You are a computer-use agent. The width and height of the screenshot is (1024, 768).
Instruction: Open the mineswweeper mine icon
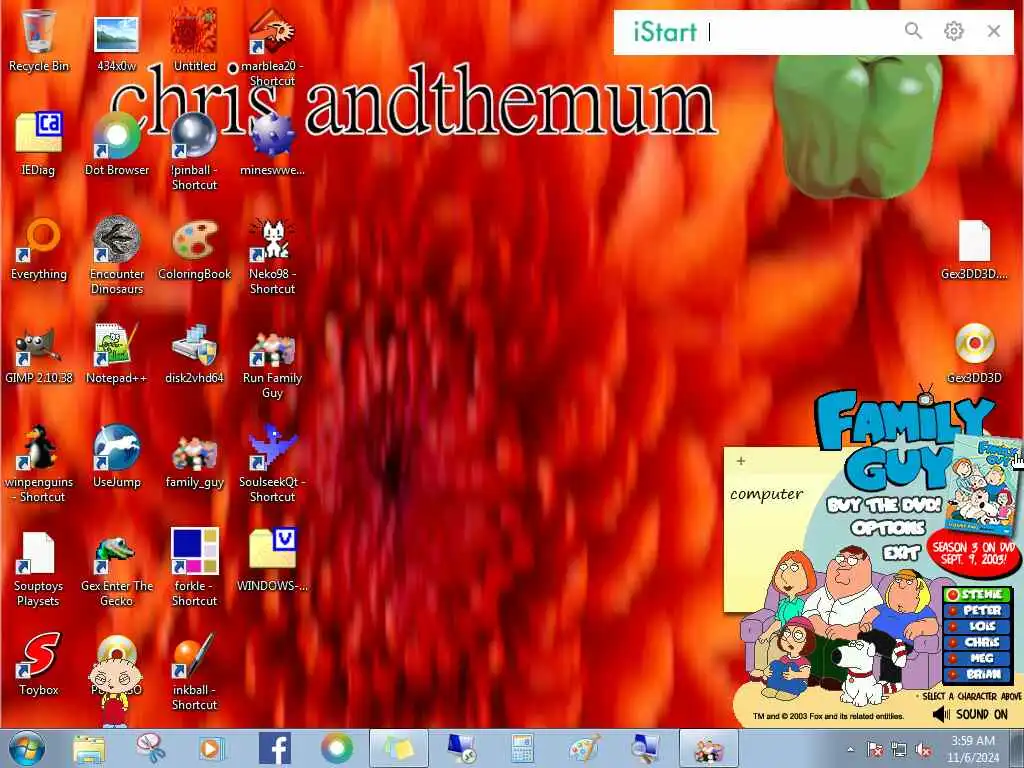point(272,144)
